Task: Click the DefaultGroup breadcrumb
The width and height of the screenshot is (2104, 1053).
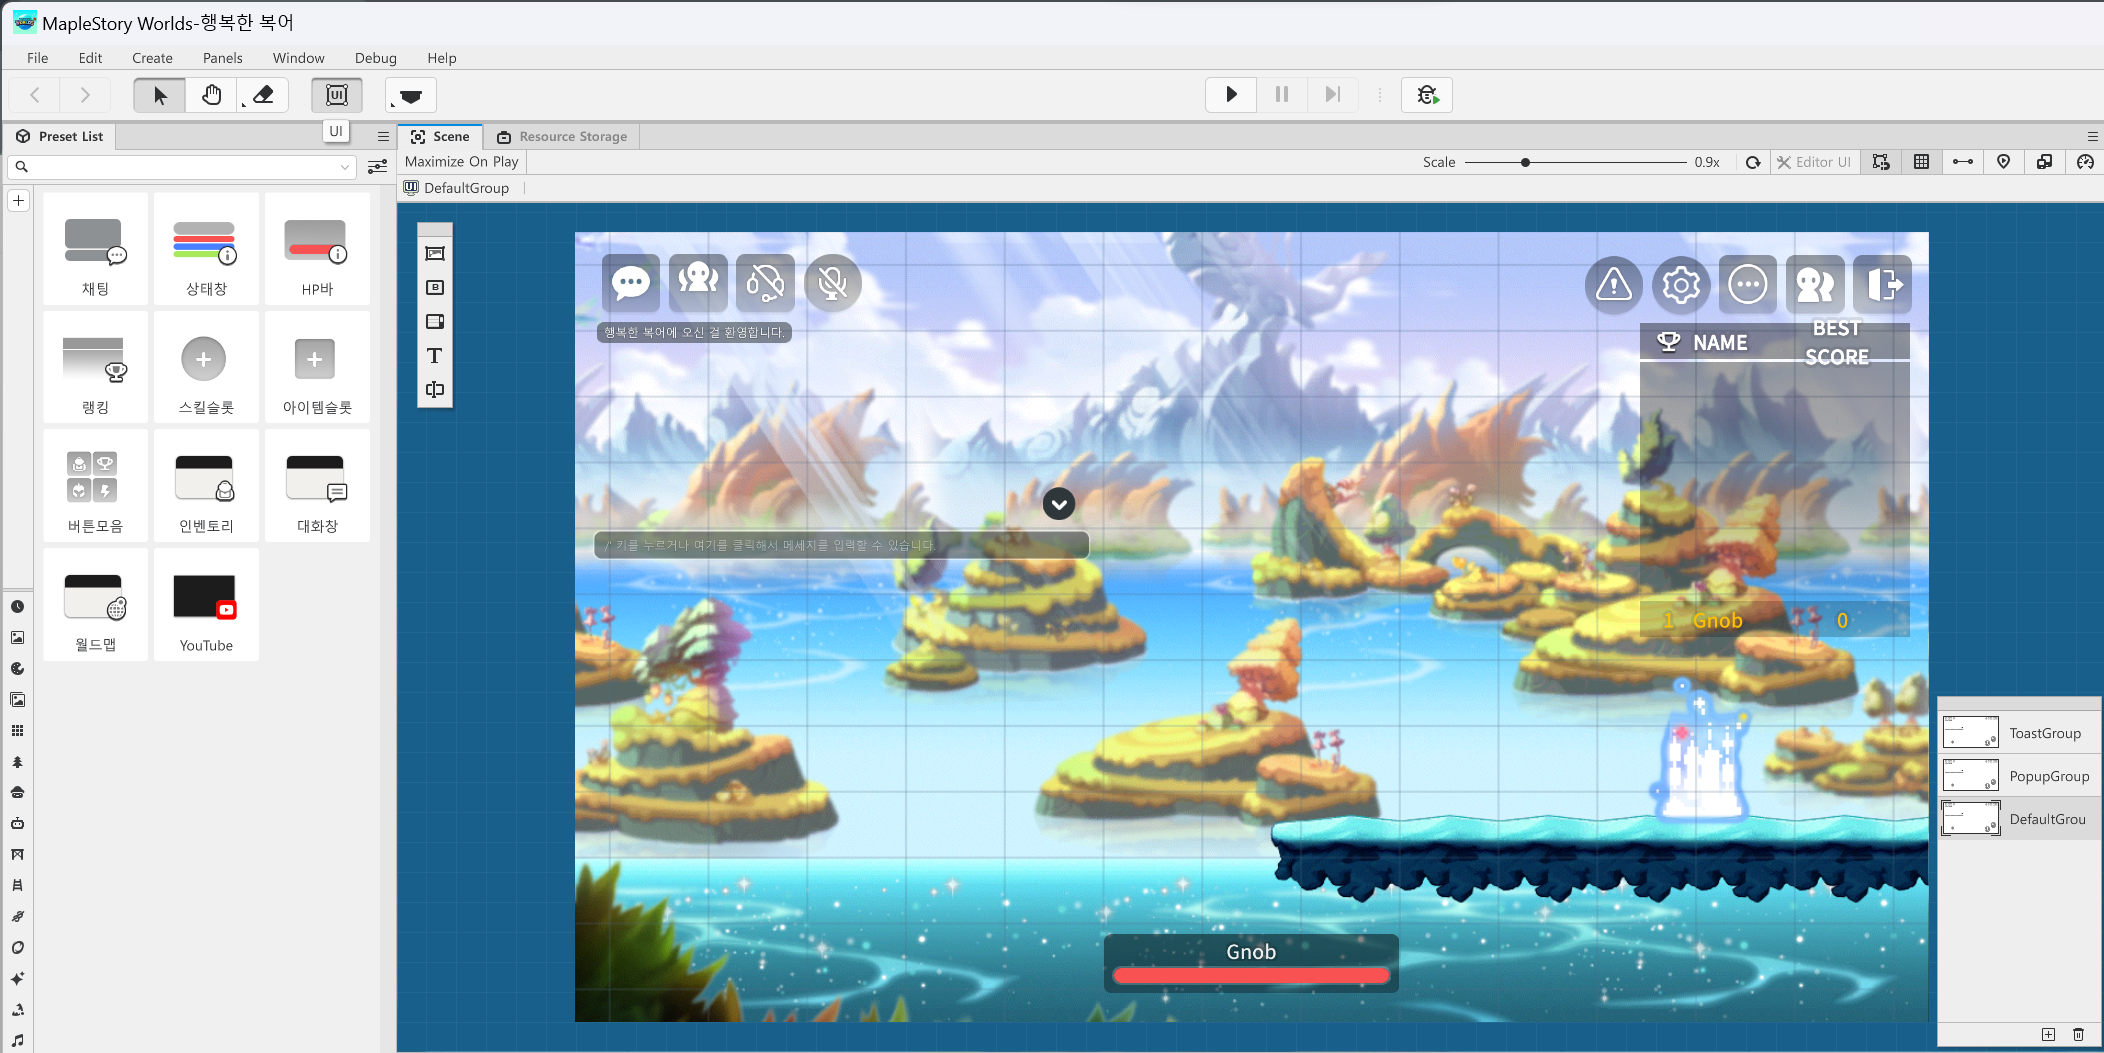Action: 457,188
